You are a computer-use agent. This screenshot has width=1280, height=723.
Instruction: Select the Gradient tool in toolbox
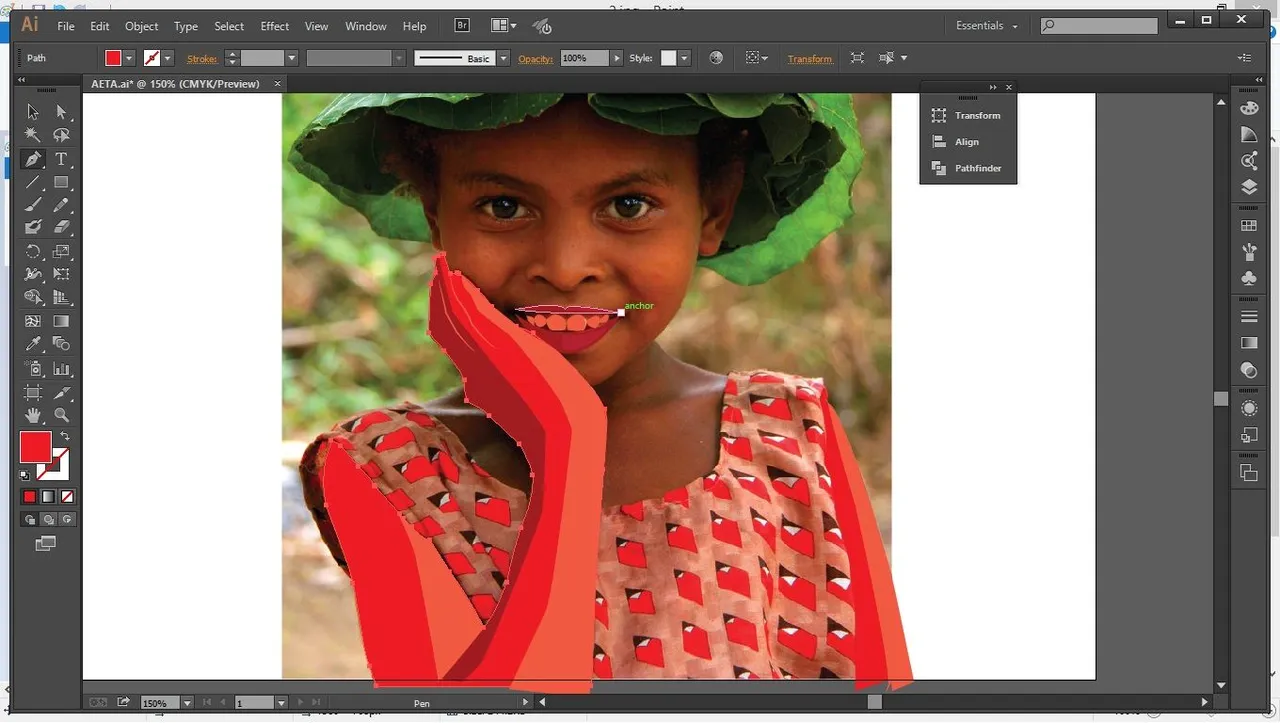[x=61, y=321]
